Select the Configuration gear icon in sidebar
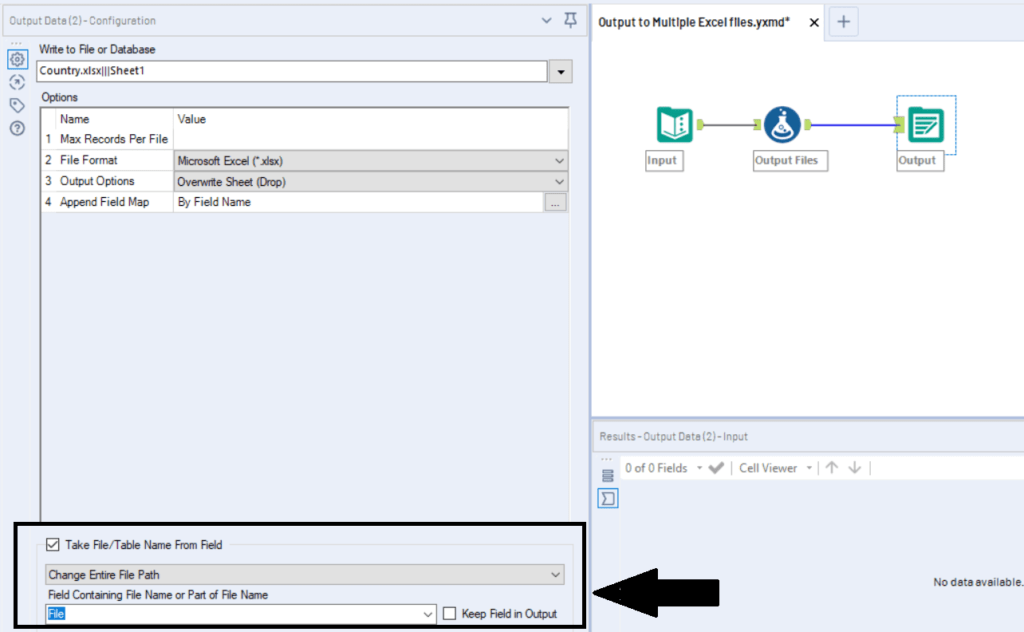 16,60
